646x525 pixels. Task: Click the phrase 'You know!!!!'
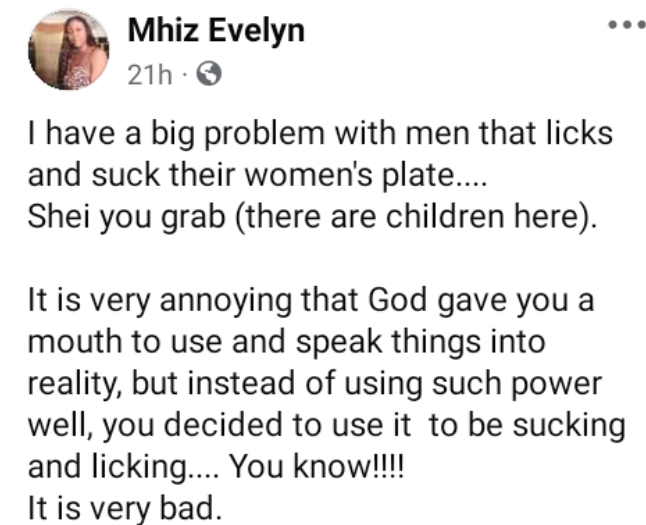coord(317,467)
